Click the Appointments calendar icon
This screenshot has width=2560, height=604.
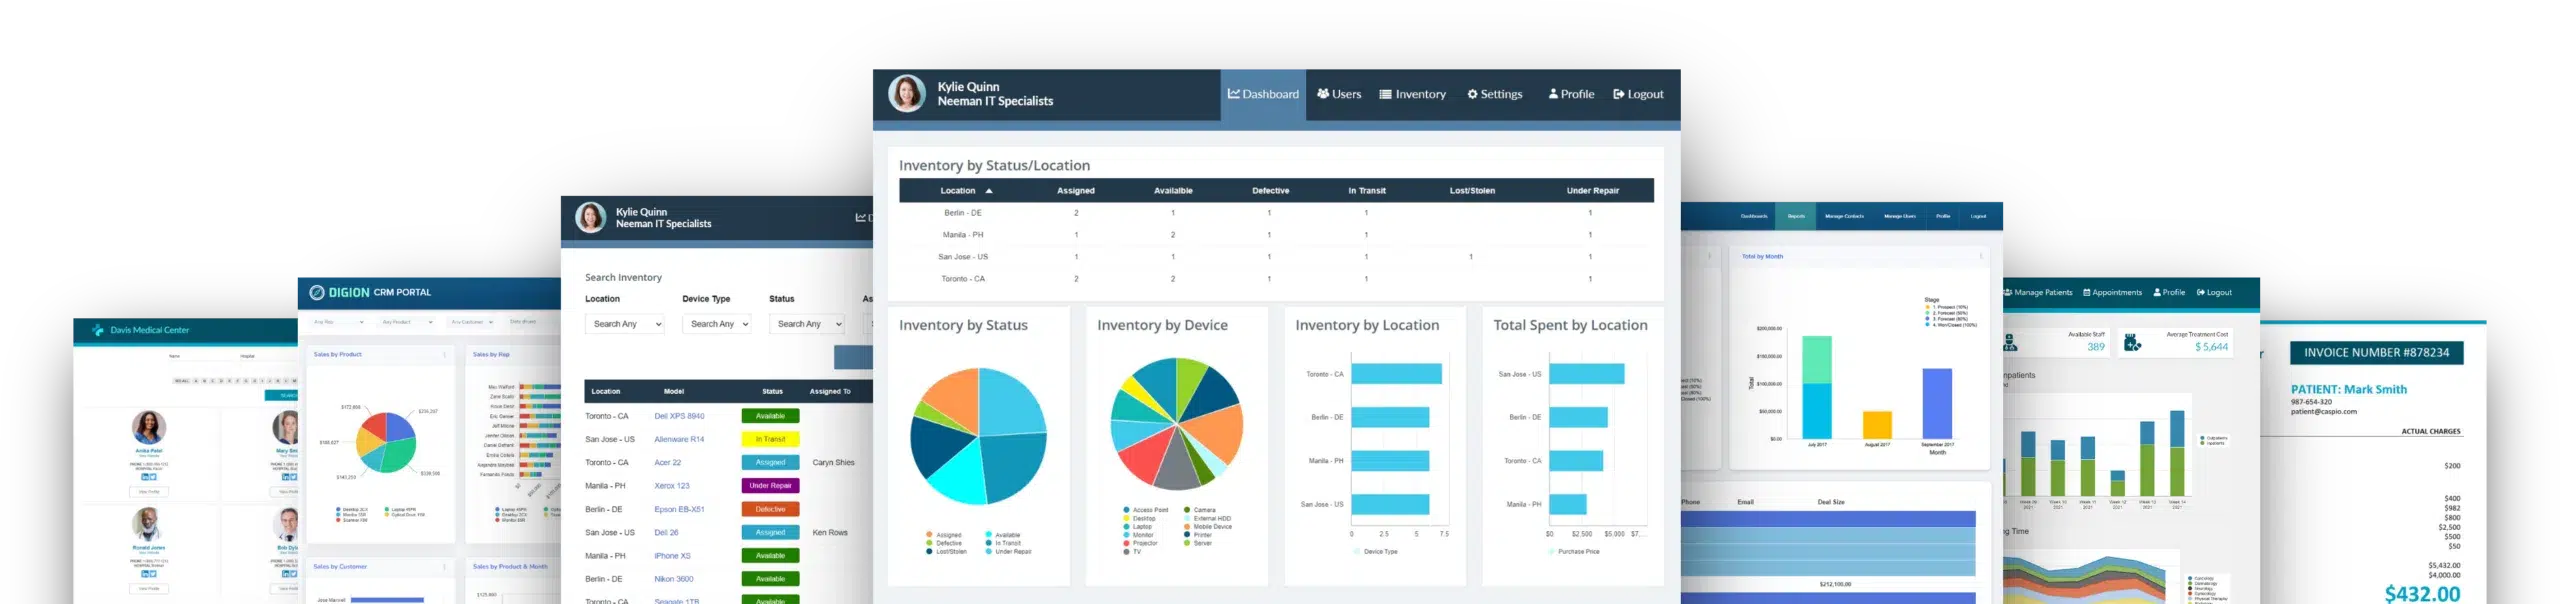point(2086,293)
